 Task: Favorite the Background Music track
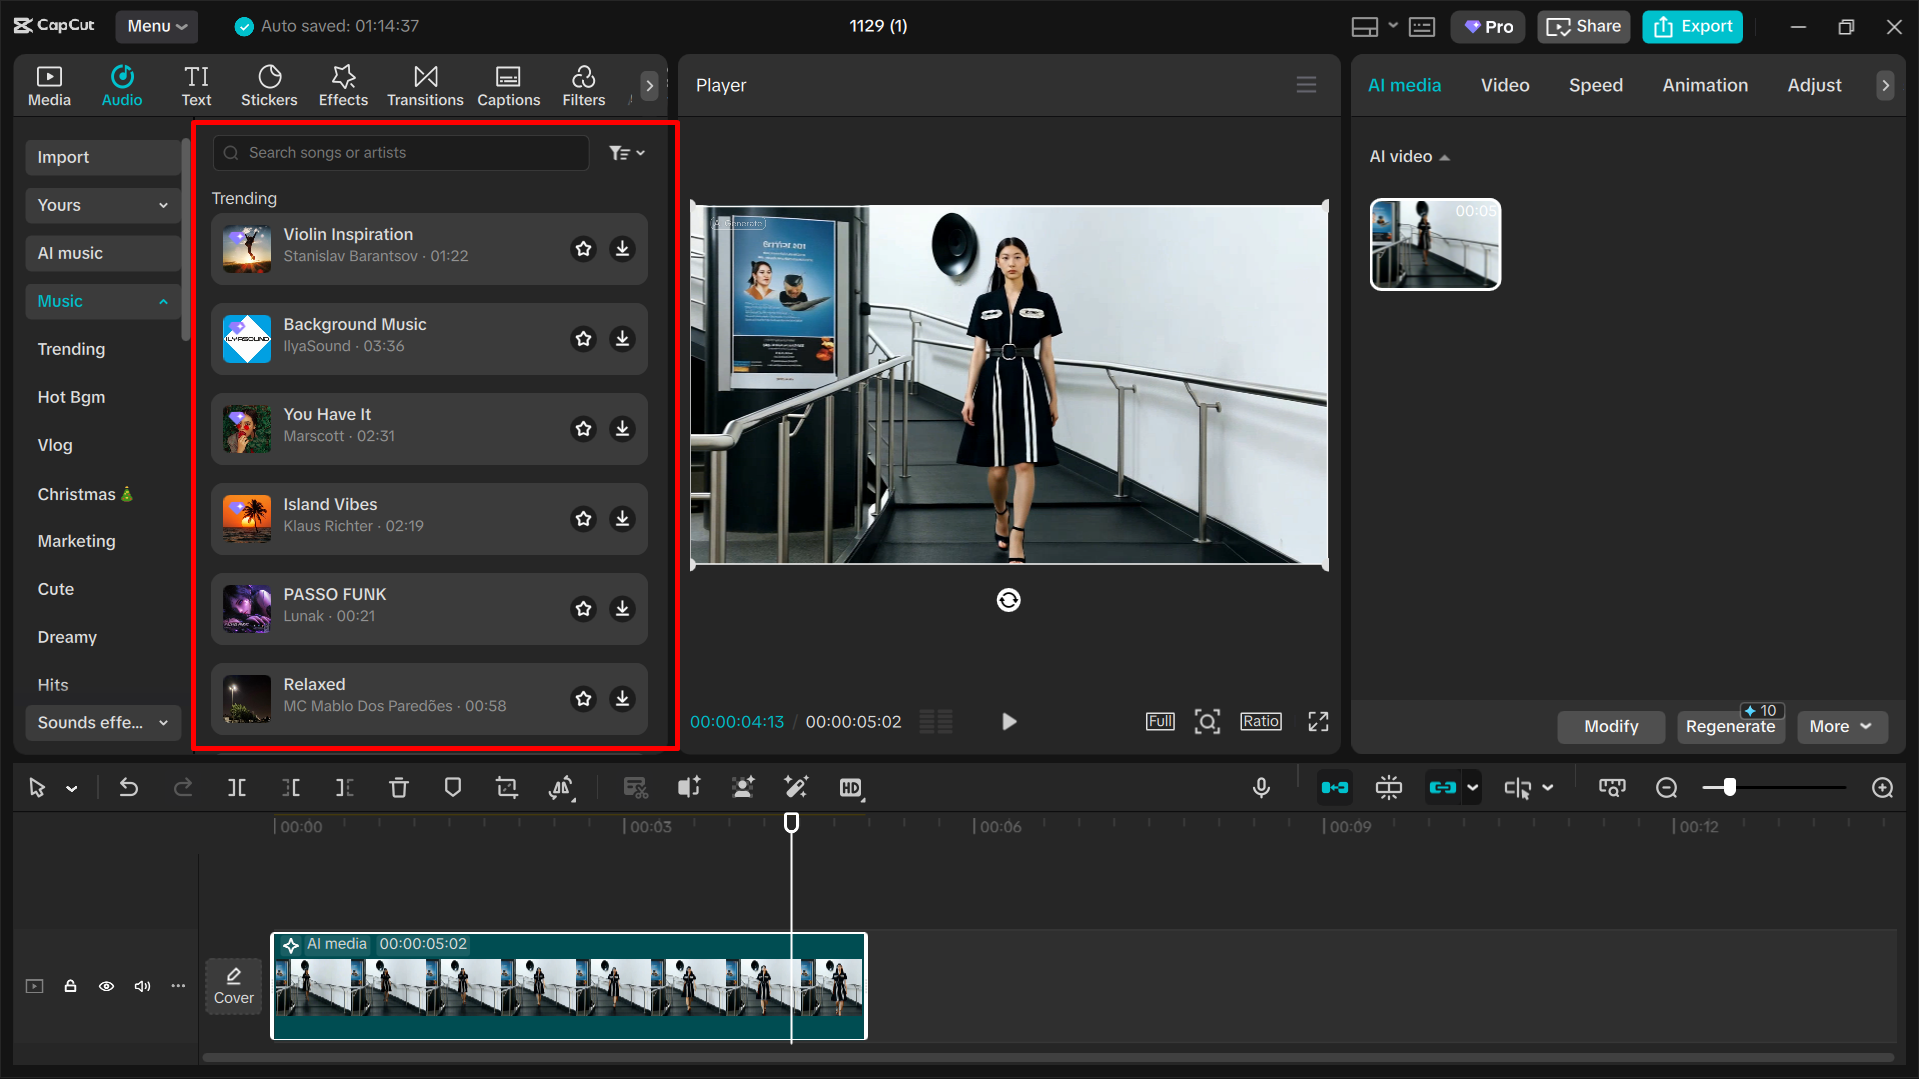coord(583,338)
